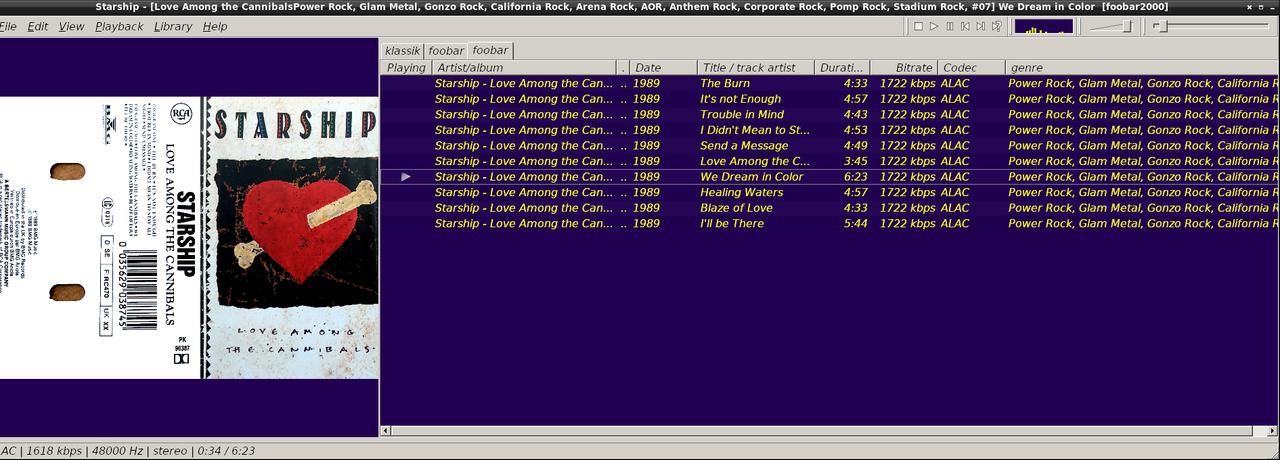Screen dimensions: 1280x460
Task: Skip to the next track
Action: (x=981, y=26)
